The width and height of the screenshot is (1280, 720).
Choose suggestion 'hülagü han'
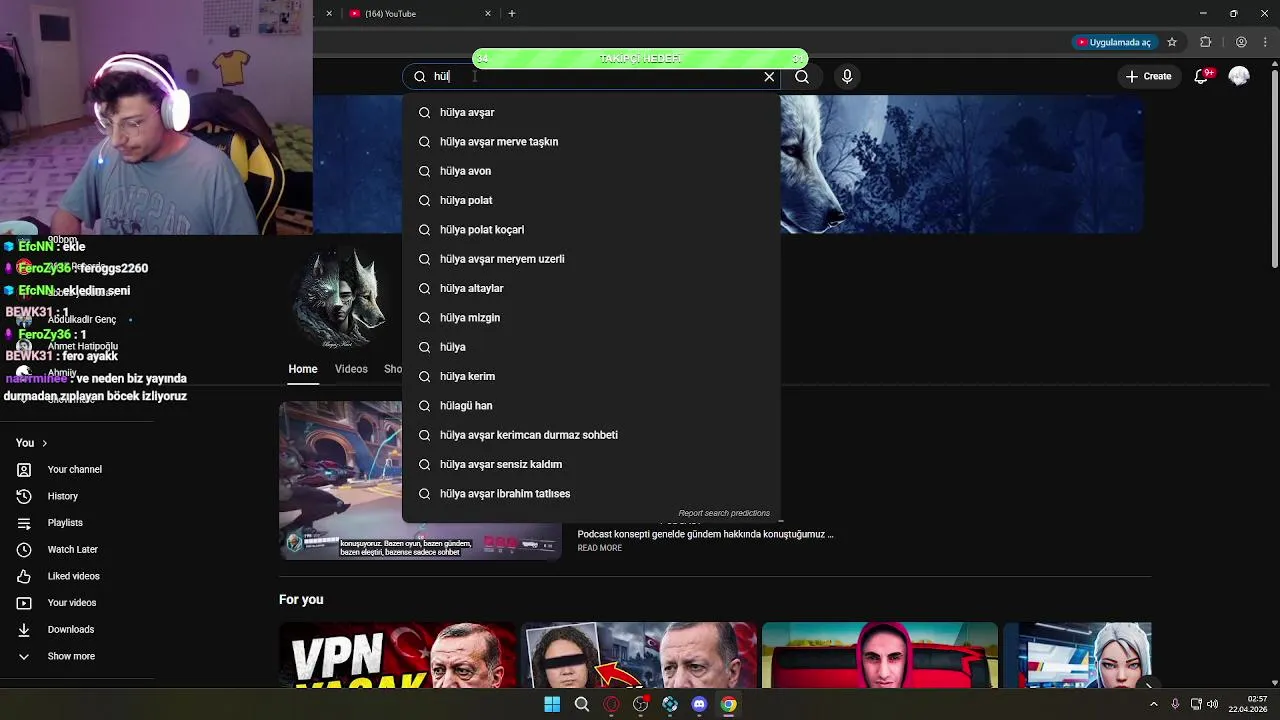[x=591, y=406]
